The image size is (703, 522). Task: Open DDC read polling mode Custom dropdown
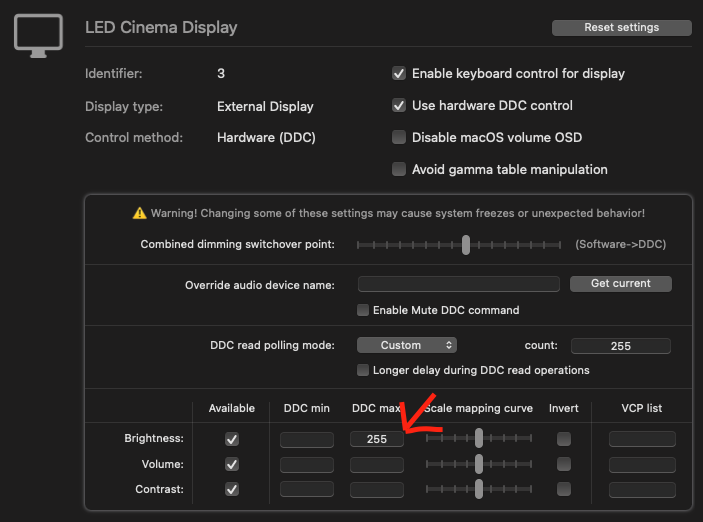(x=407, y=345)
